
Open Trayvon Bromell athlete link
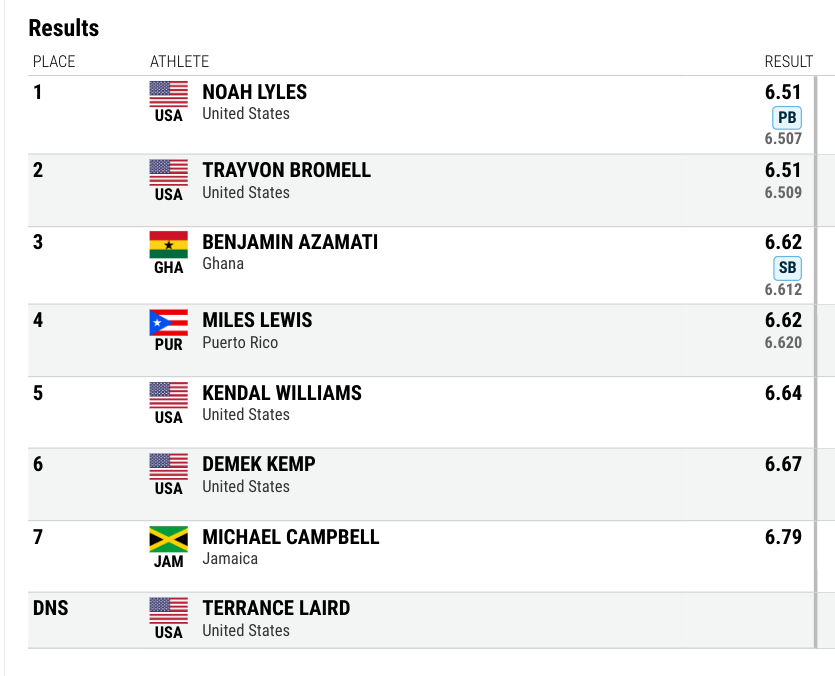[286, 170]
